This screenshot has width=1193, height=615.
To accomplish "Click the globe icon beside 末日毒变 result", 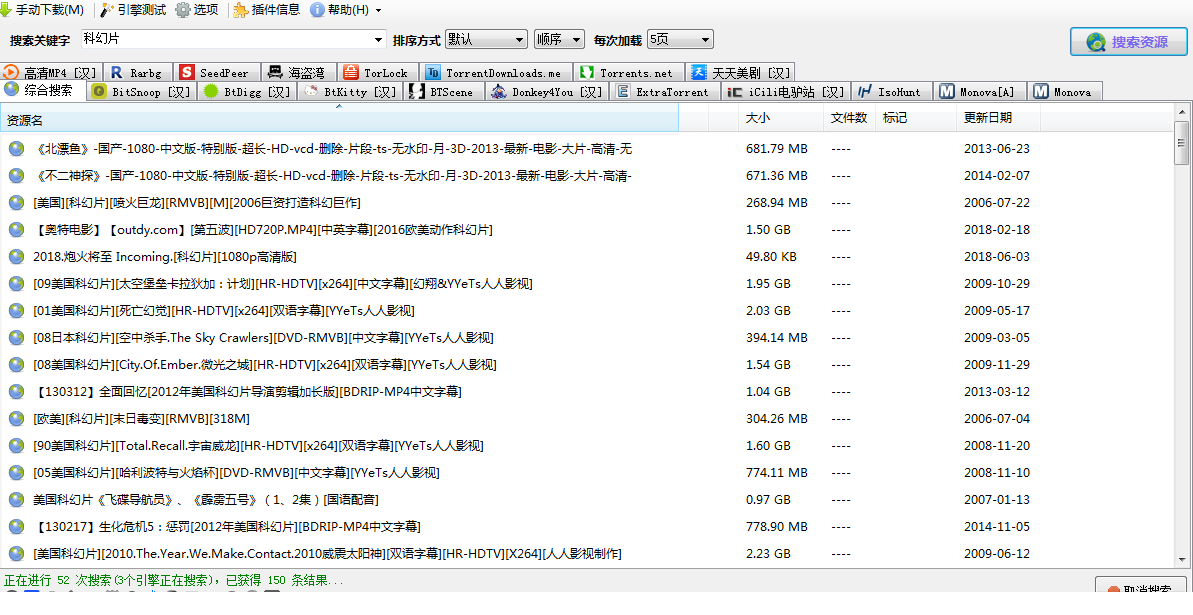I will tap(16, 419).
